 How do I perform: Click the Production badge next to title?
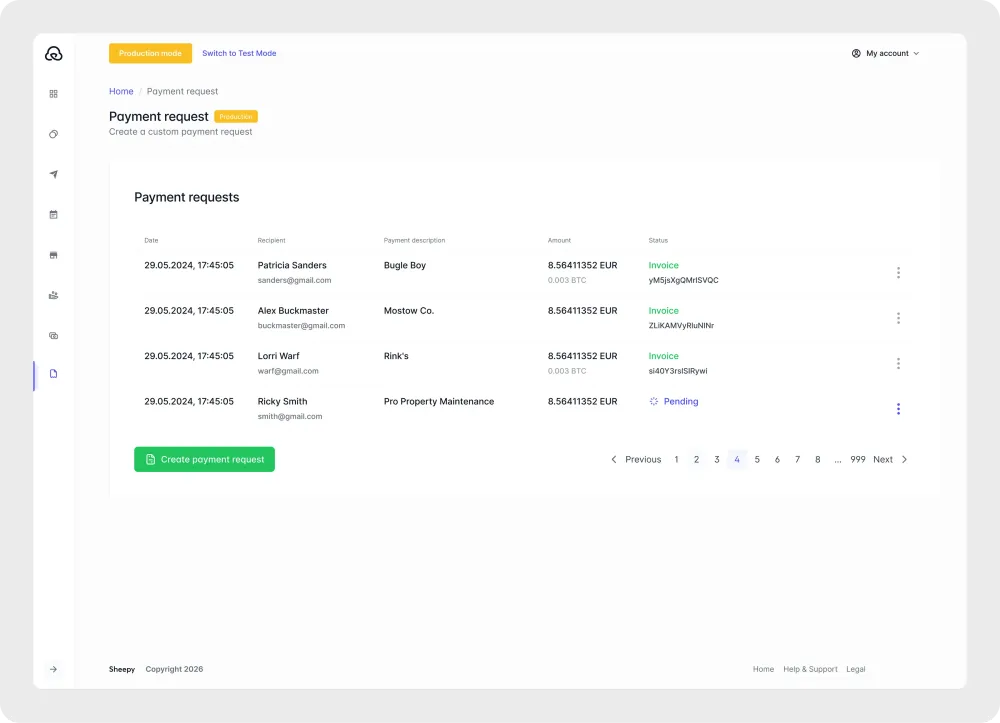pos(236,117)
